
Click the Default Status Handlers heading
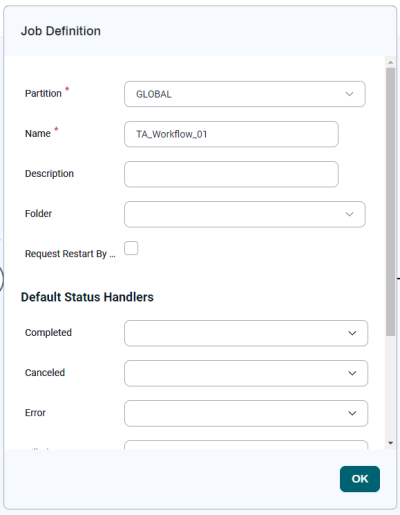click(x=87, y=297)
